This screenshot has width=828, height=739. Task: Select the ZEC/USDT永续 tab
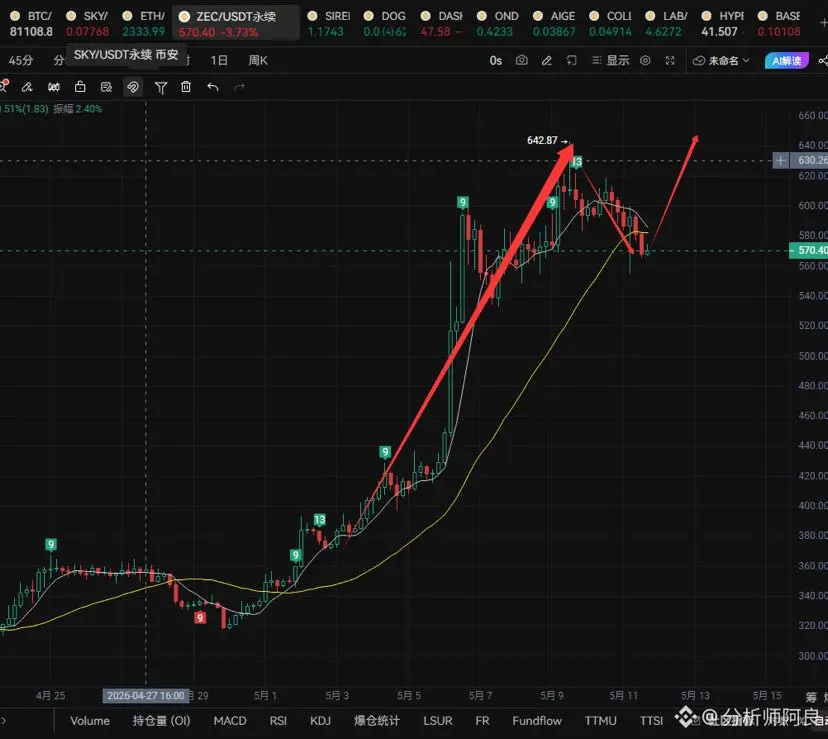[x=236, y=24]
